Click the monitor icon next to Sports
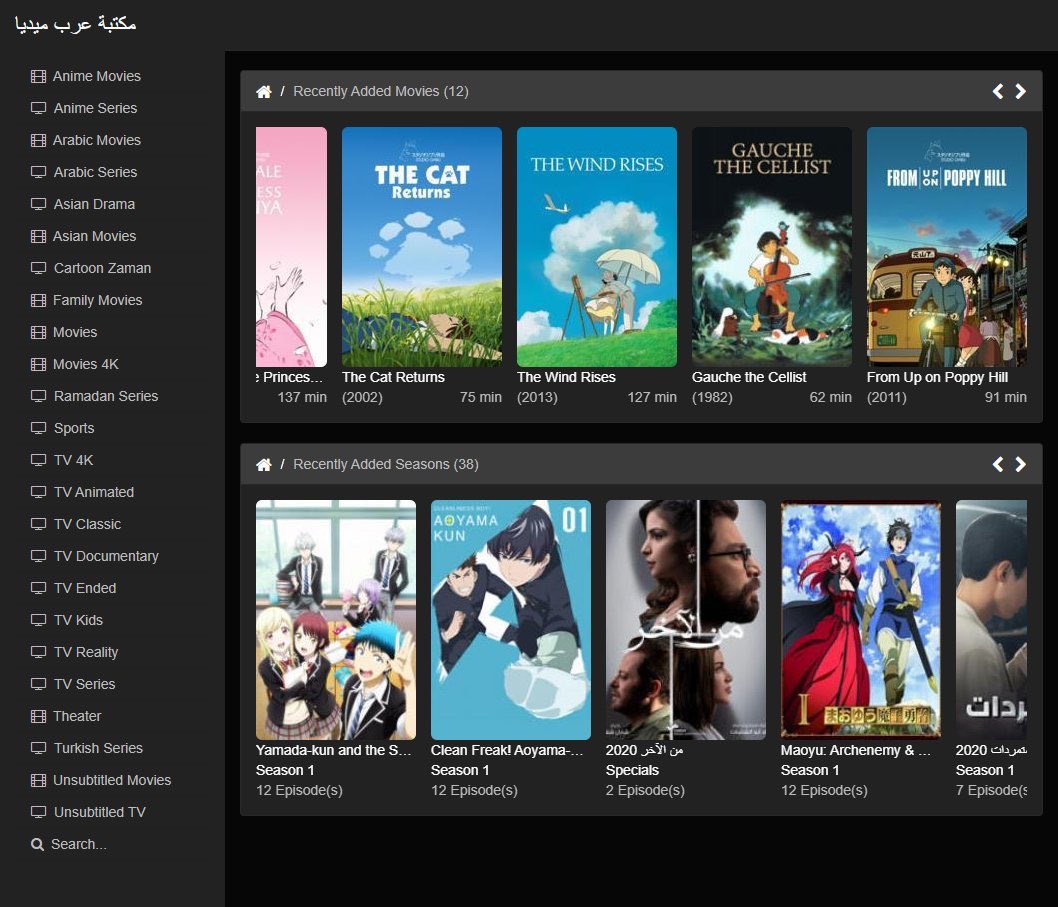 (x=38, y=428)
